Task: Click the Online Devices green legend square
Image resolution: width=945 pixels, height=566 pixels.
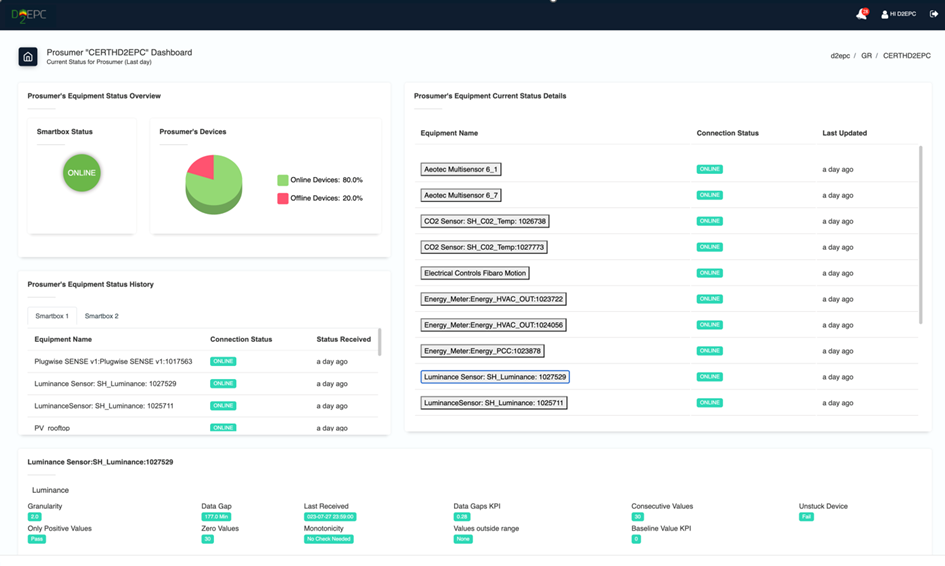Action: click(283, 180)
